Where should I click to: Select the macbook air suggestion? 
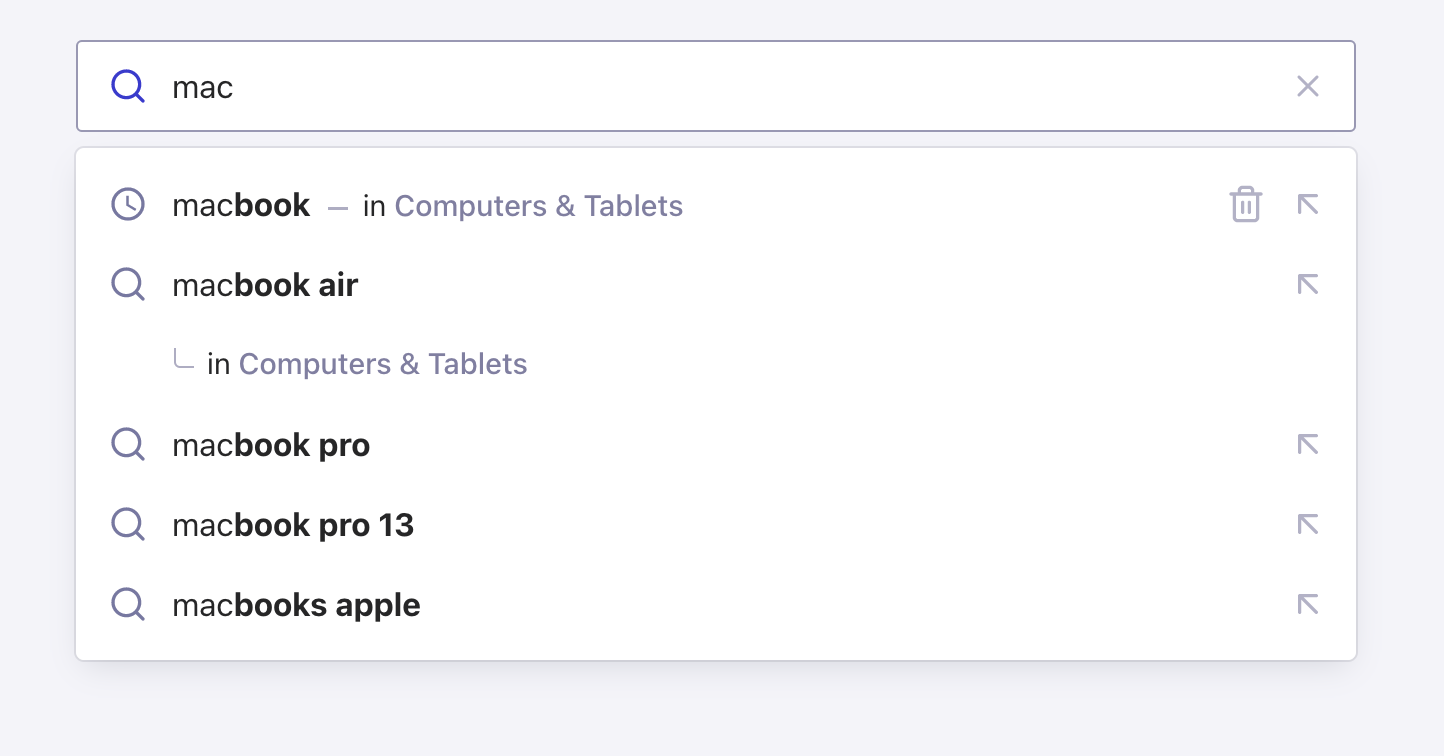[x=264, y=284]
